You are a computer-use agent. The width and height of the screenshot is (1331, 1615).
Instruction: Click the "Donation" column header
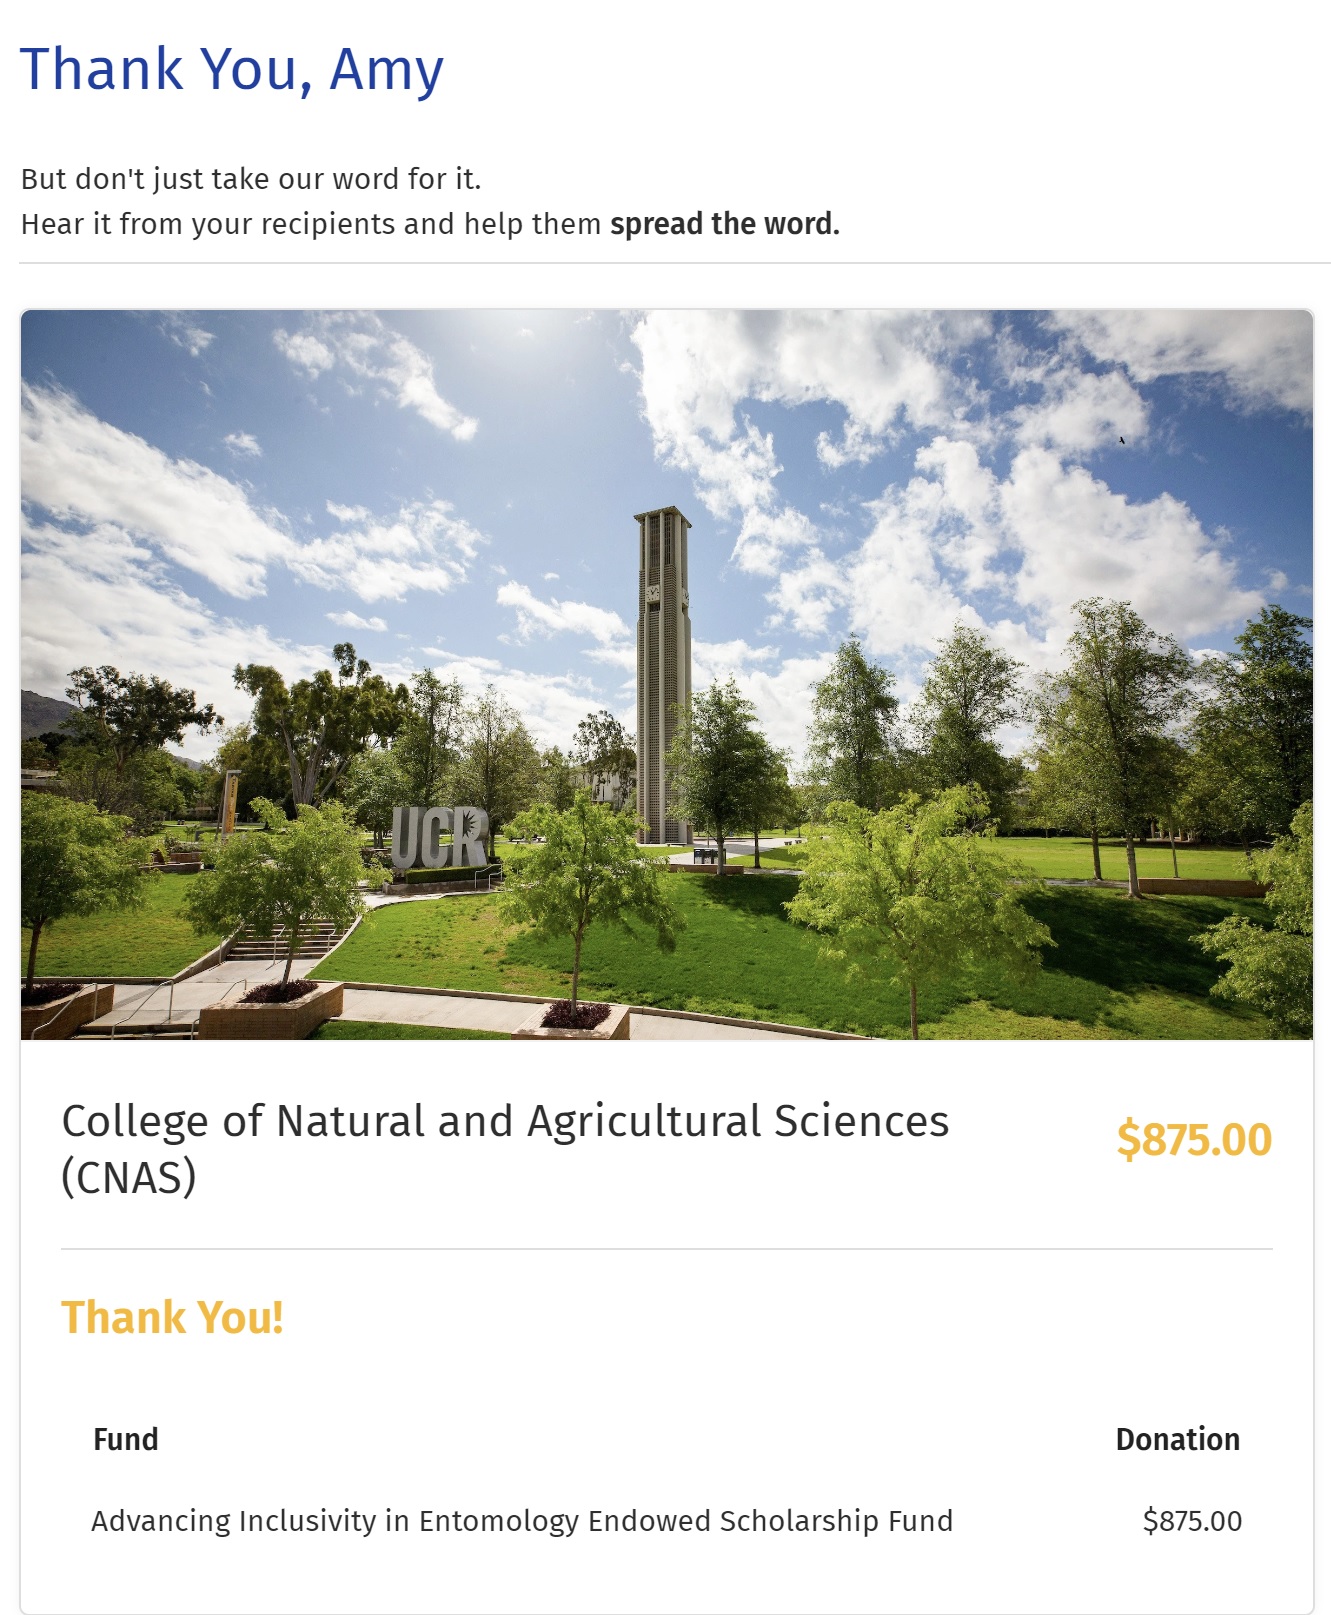tap(1177, 1439)
